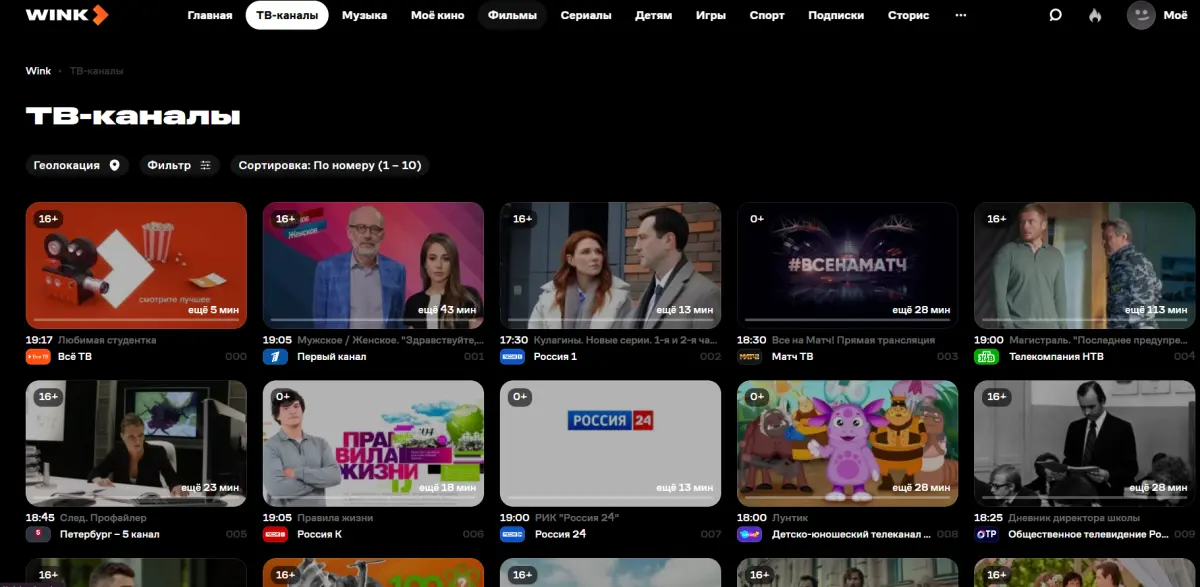Click the Всё ТВ channel logo
1200x587 pixels.
click(x=38, y=356)
